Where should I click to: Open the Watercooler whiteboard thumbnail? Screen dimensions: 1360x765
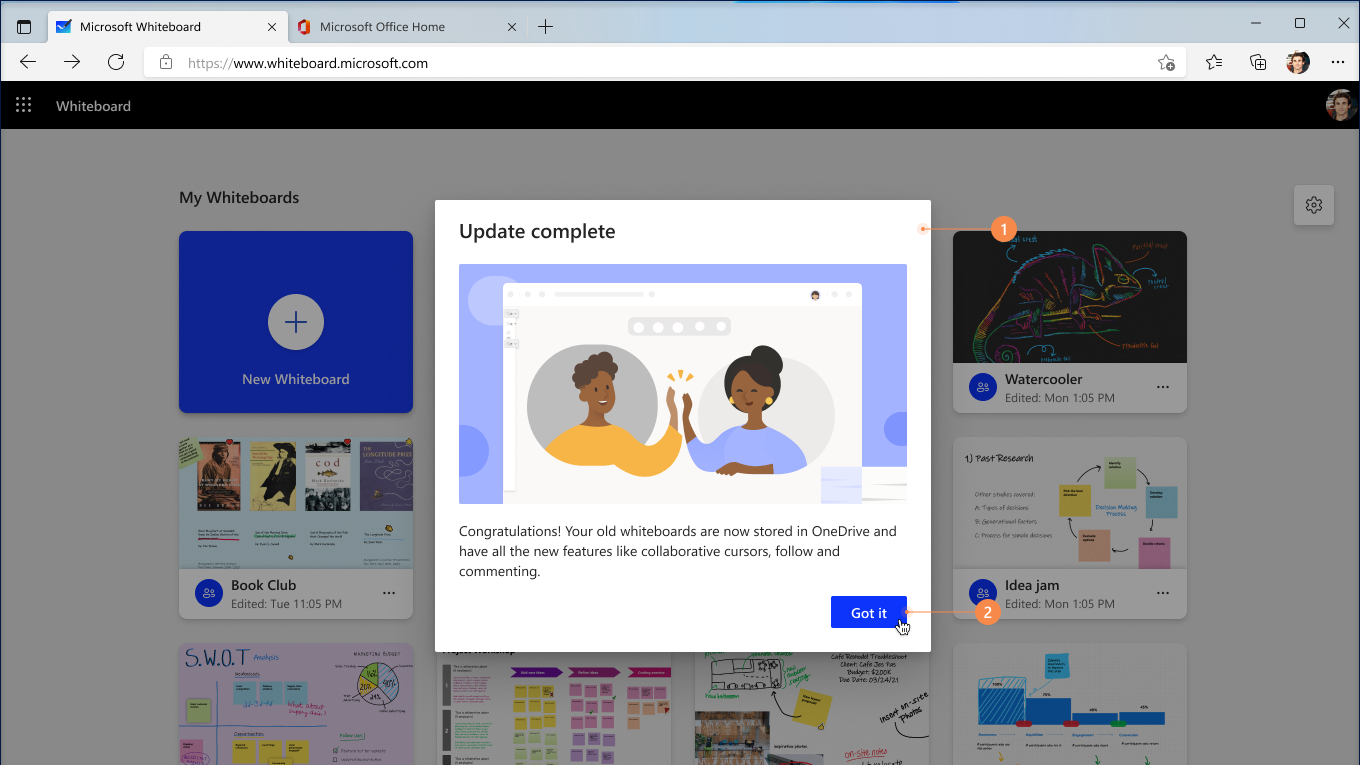(1069, 297)
